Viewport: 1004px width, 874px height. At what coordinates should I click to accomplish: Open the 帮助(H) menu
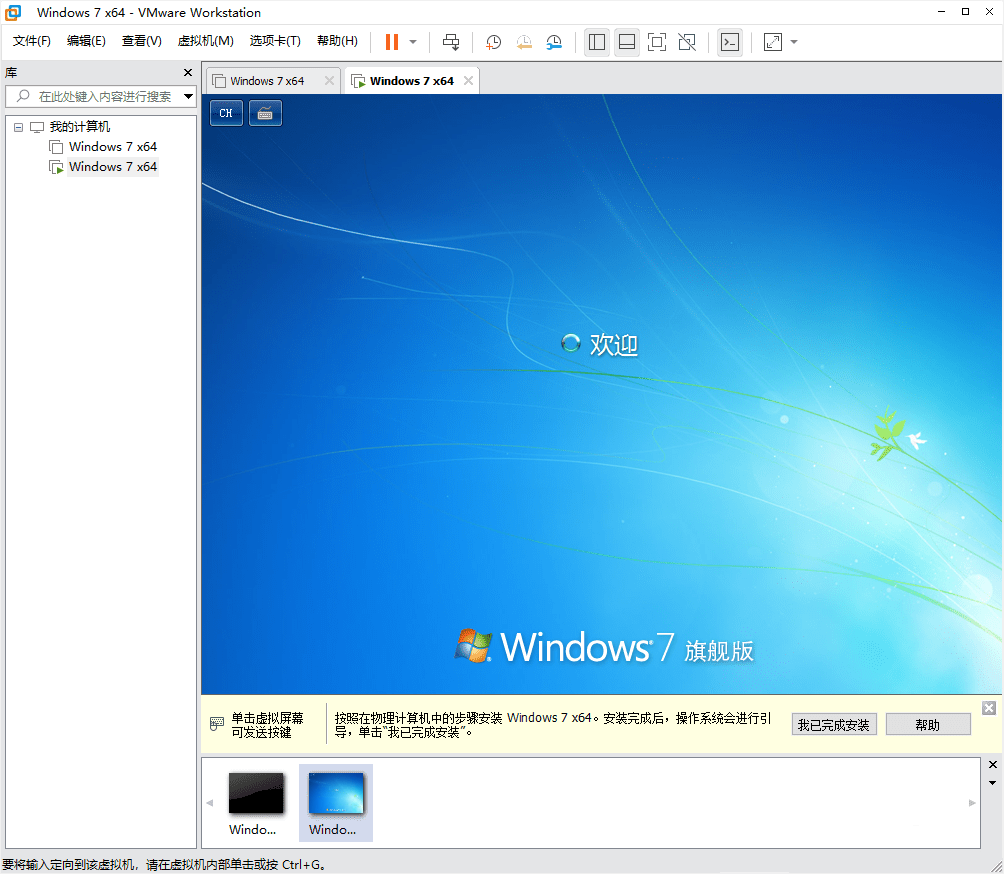tap(337, 41)
